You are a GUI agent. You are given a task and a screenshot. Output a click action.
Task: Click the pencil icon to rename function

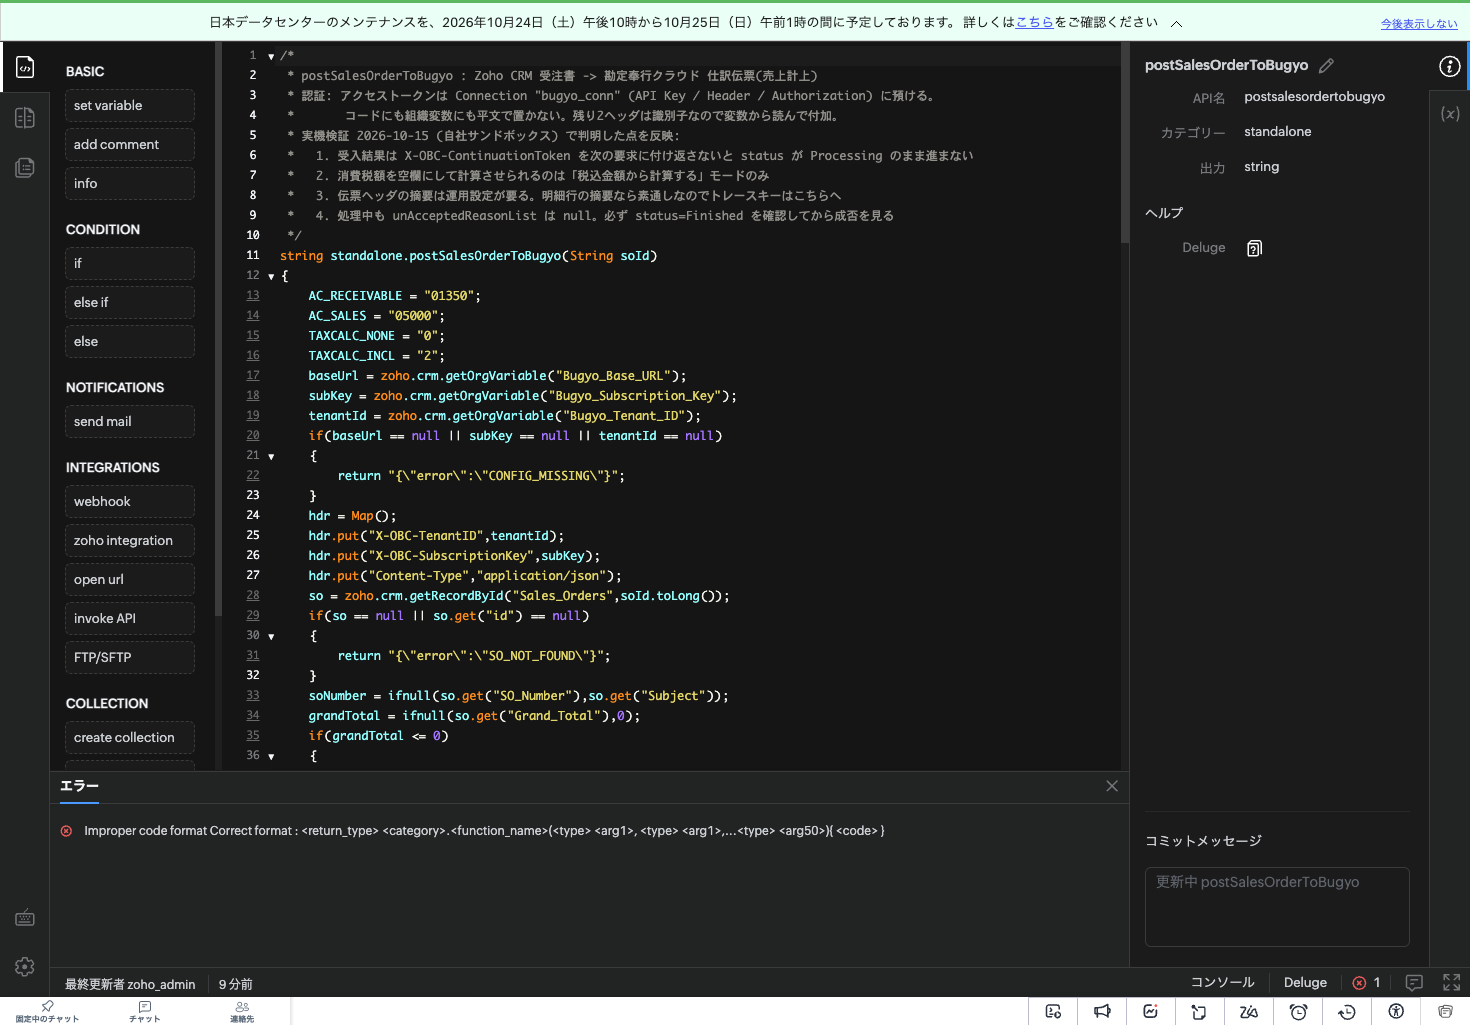click(1327, 66)
